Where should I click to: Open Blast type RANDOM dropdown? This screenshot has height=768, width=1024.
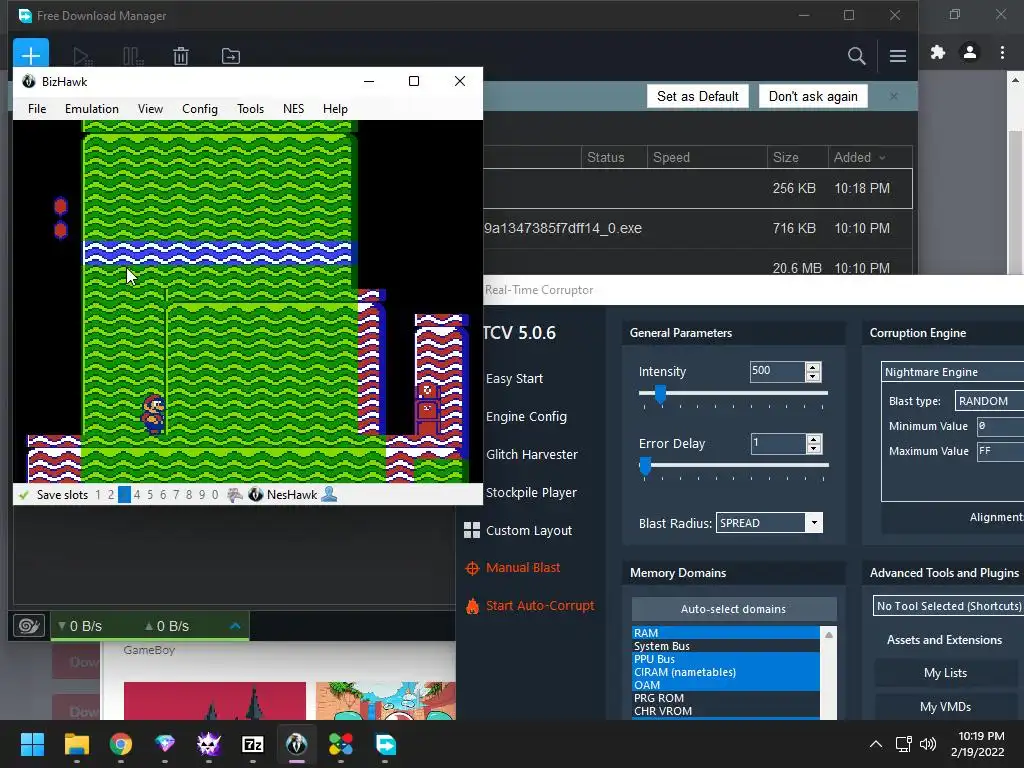(989, 401)
